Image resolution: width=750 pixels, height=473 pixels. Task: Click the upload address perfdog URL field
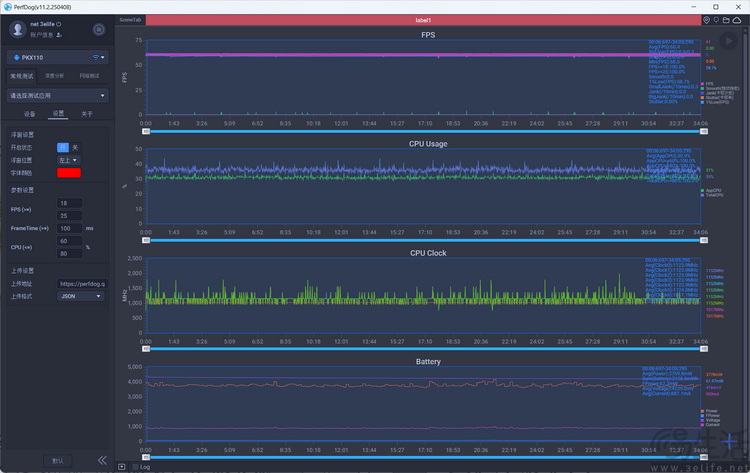point(82,284)
